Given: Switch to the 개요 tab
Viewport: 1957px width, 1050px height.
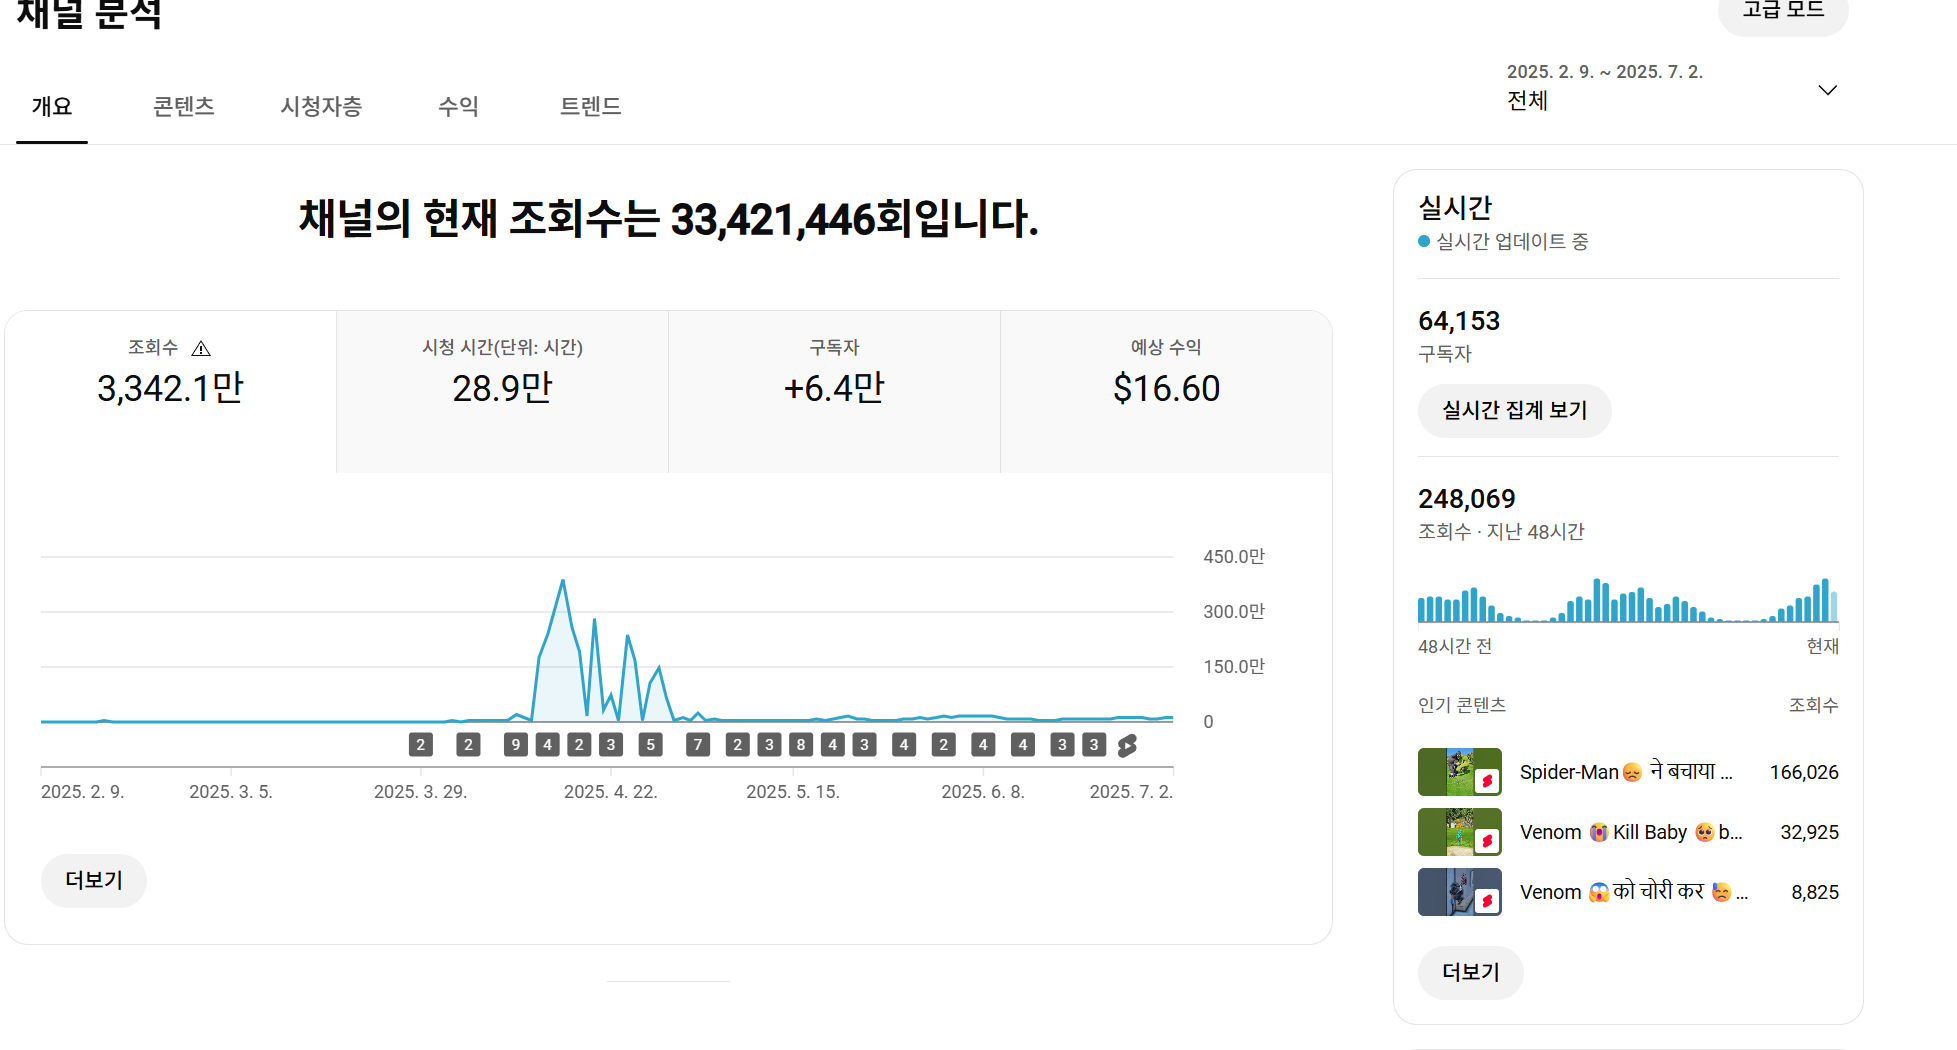Looking at the screenshot, I should pos(52,106).
